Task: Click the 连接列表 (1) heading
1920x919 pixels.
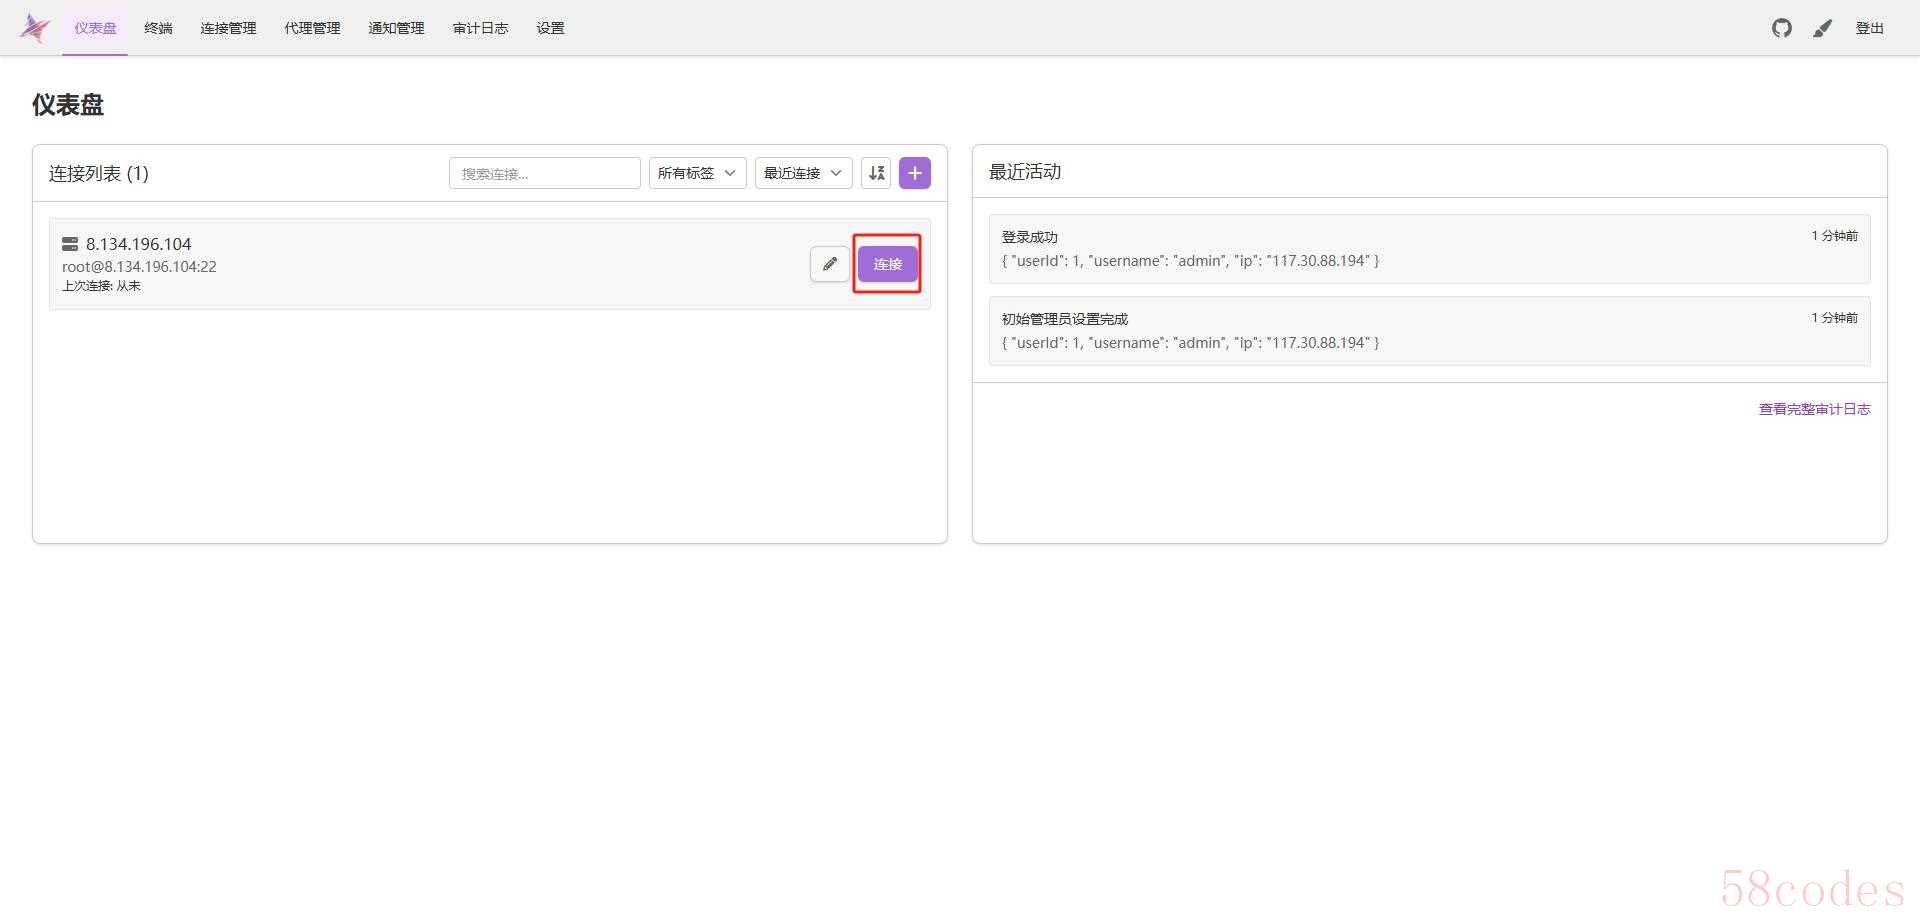Action: 99,173
